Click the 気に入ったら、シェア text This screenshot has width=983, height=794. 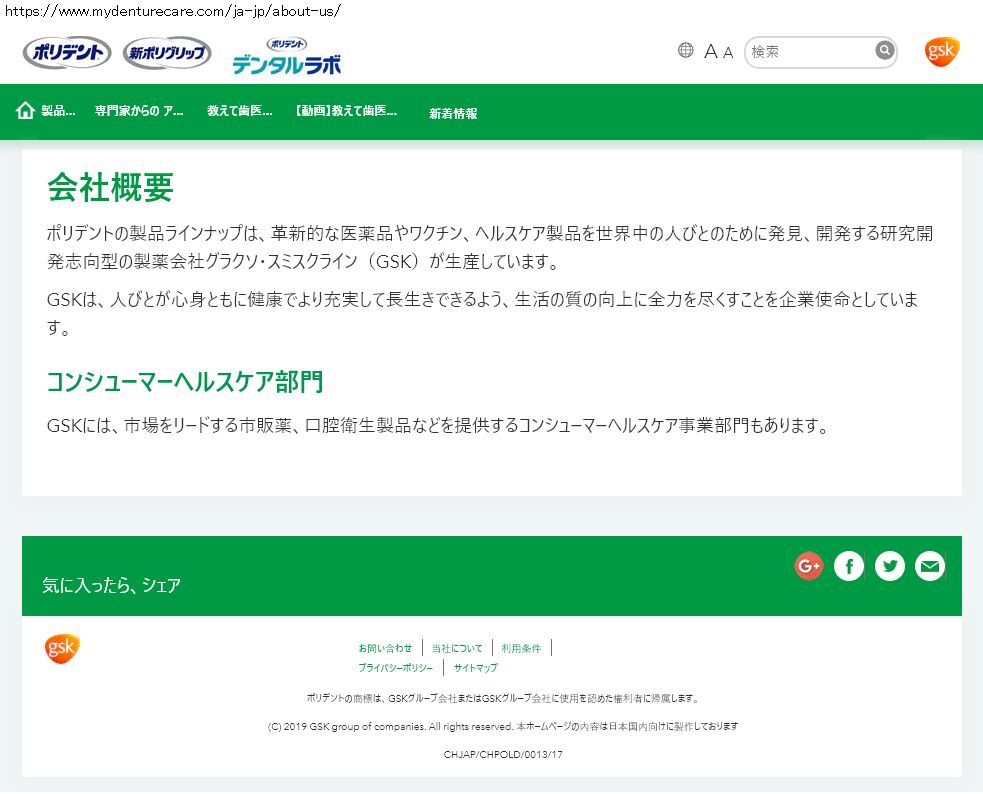(112, 585)
